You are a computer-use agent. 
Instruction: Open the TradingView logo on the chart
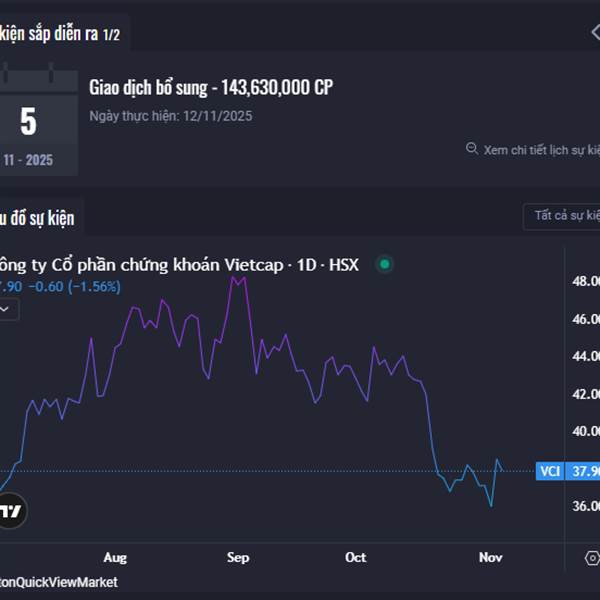pyautogui.click(x=11, y=510)
